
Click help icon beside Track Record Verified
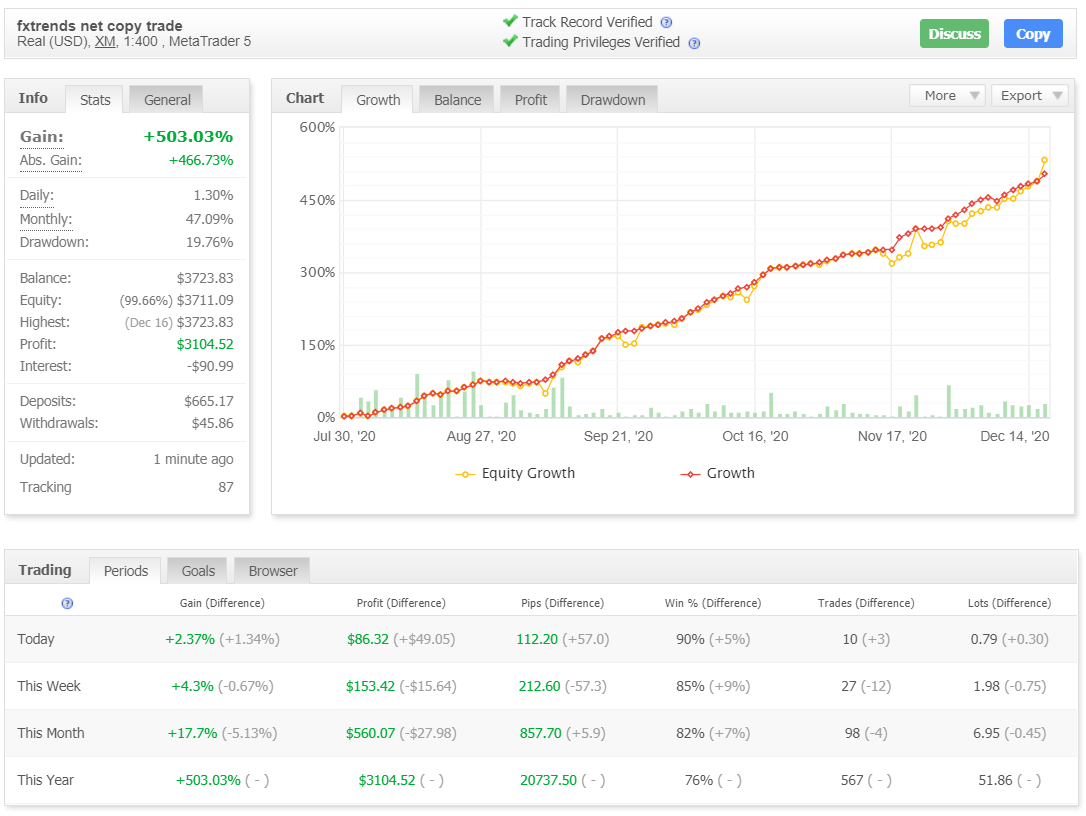666,22
